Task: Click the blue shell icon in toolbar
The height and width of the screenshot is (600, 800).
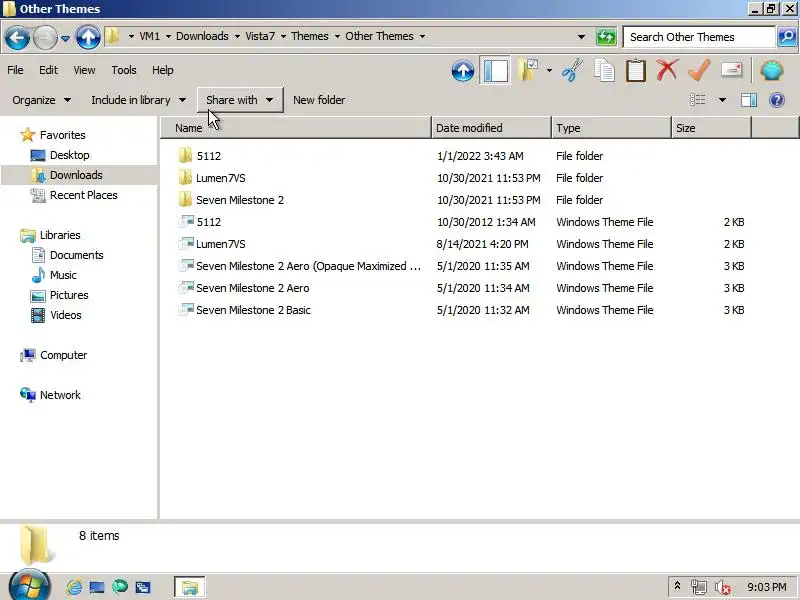Action: [x=771, y=70]
